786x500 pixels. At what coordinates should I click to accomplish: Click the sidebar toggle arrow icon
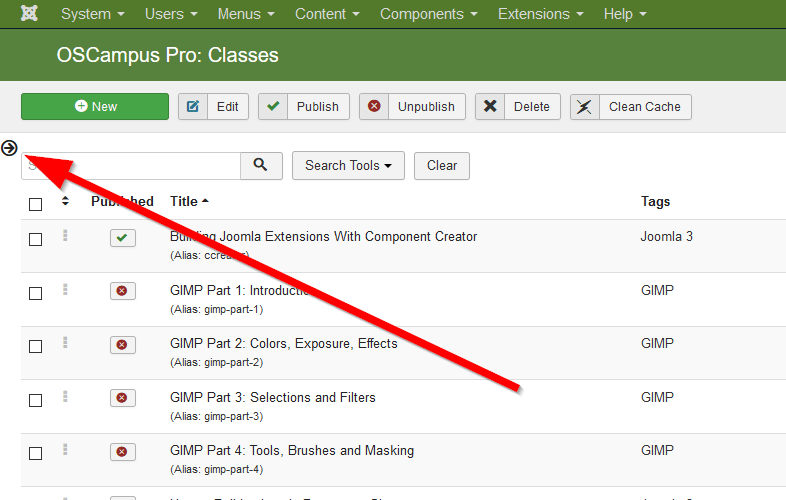tap(9, 148)
